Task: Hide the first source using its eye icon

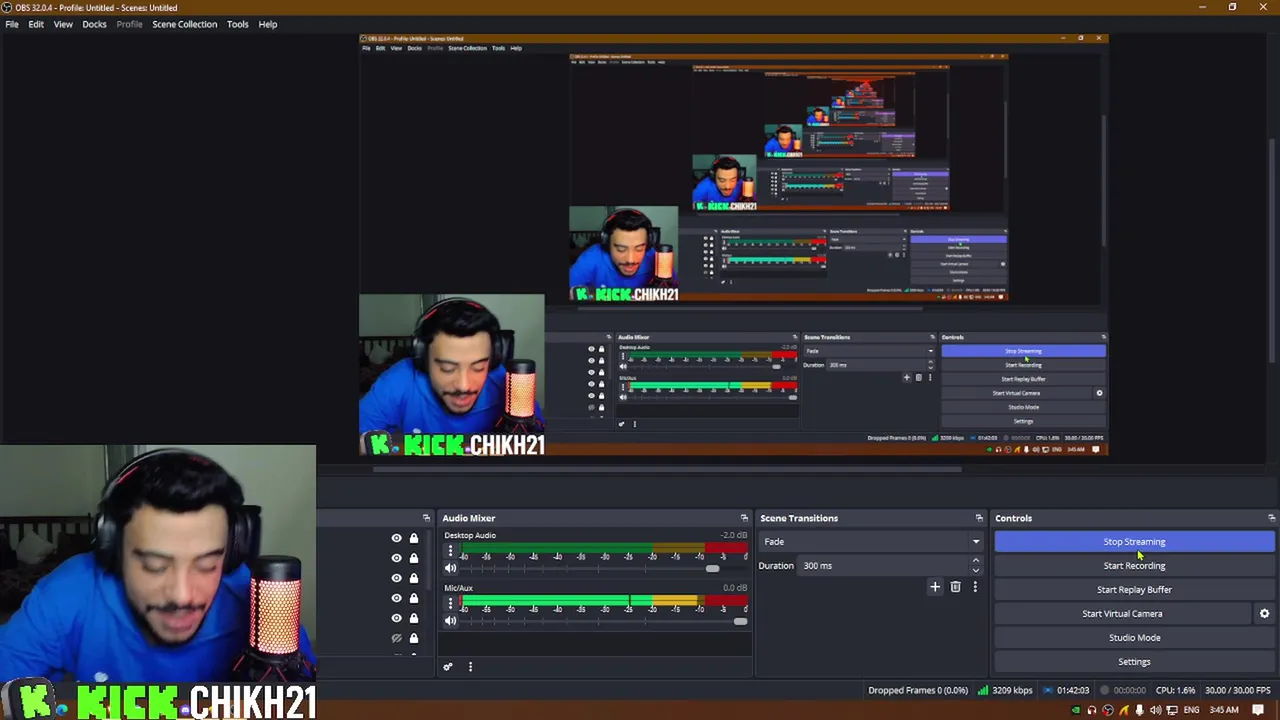Action: 396,538
